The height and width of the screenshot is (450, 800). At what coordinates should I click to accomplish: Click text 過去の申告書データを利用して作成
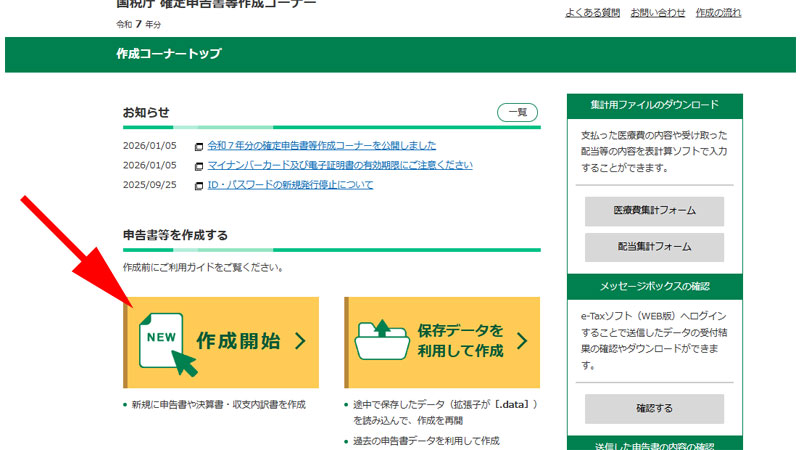pos(426,441)
